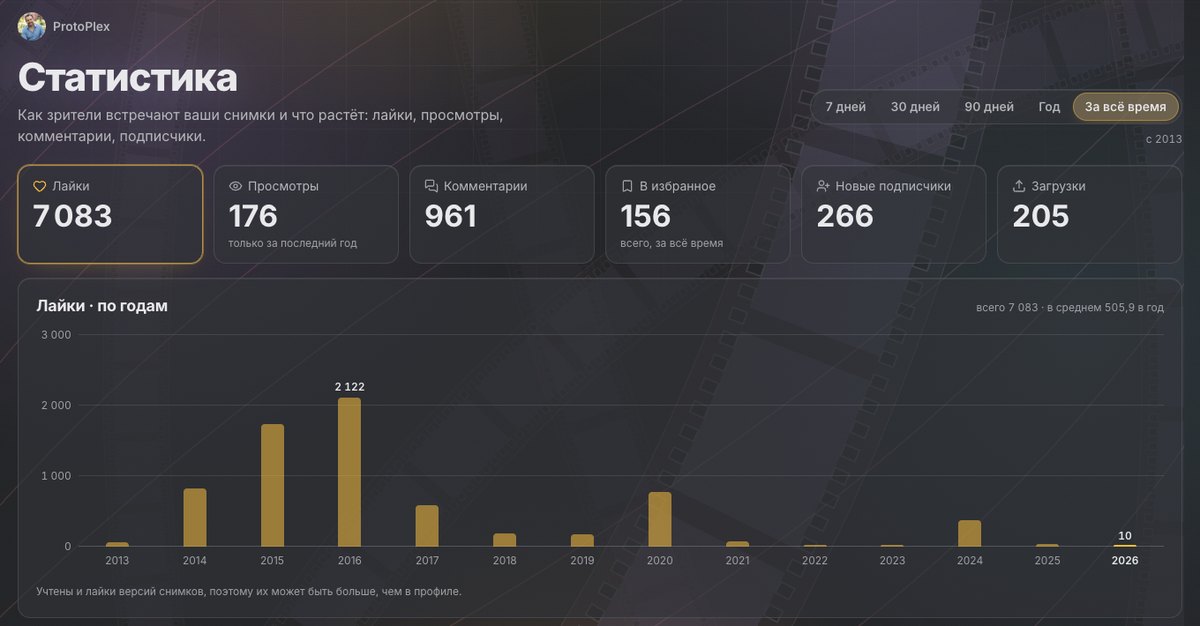Click the 2022 axis label
Image resolution: width=1200 pixels, height=626 pixels.
815,561
